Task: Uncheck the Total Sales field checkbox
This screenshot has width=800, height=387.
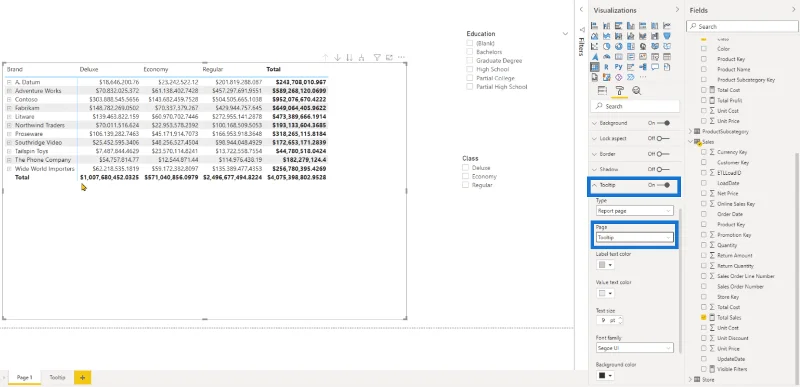Action: 704,317
